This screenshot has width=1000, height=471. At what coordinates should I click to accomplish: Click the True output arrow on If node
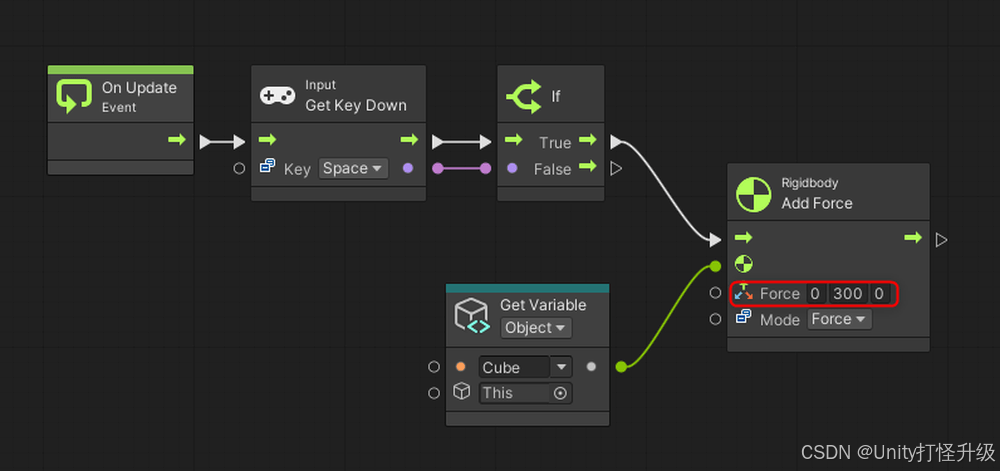[588, 140]
